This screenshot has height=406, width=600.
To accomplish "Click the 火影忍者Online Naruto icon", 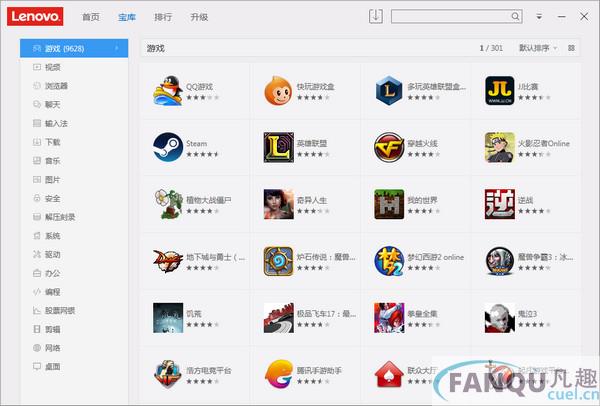I will pyautogui.click(x=499, y=147).
